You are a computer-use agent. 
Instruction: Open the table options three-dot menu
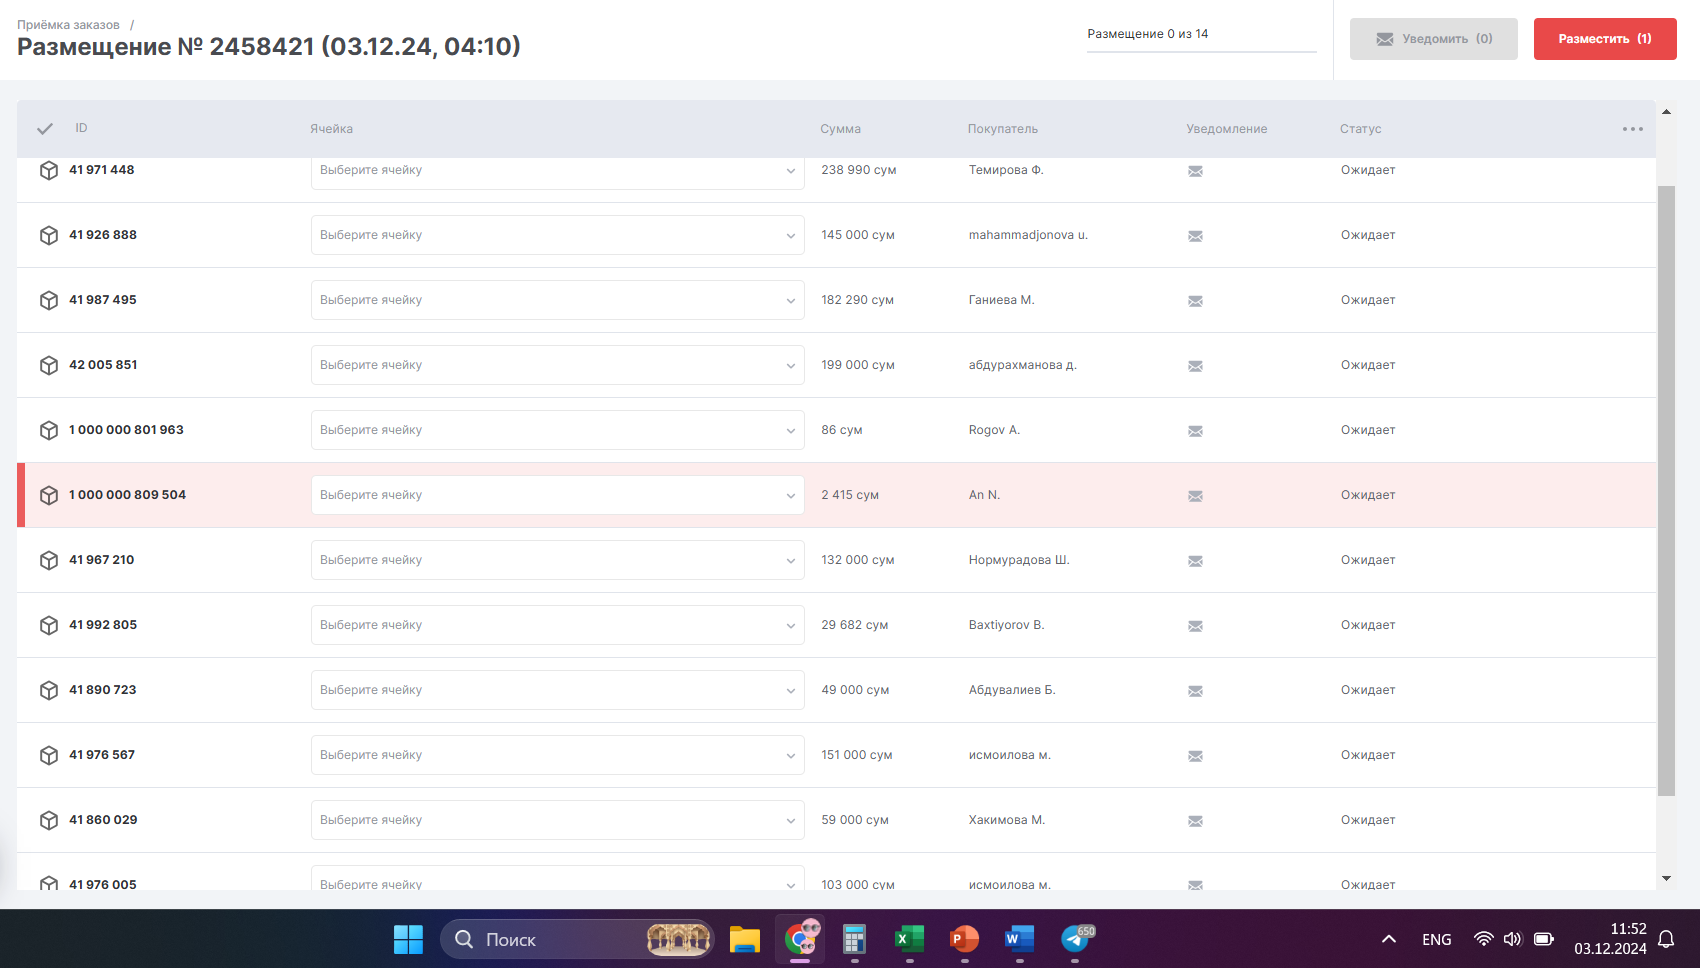tap(1633, 129)
